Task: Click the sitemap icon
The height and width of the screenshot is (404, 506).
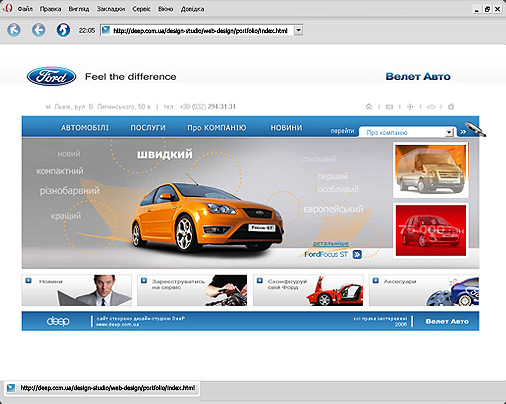Action: (x=410, y=107)
